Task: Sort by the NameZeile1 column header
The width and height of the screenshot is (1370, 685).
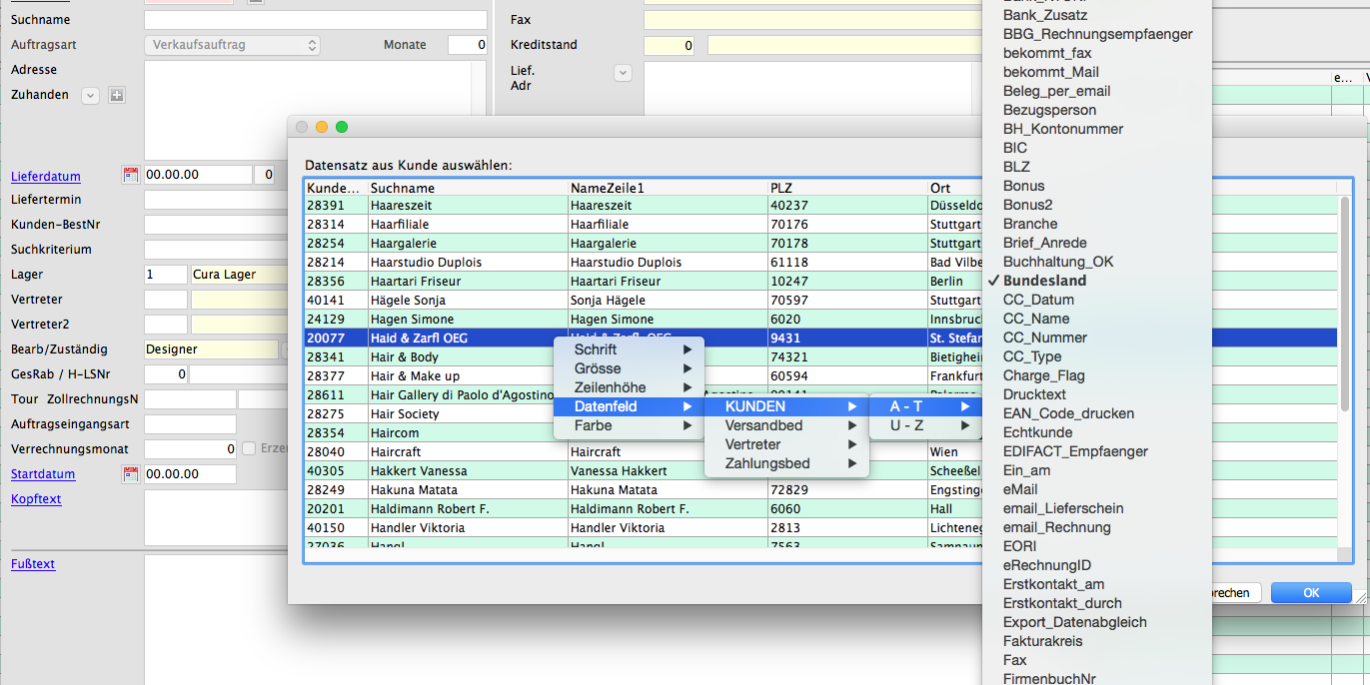Action: [x=667, y=188]
